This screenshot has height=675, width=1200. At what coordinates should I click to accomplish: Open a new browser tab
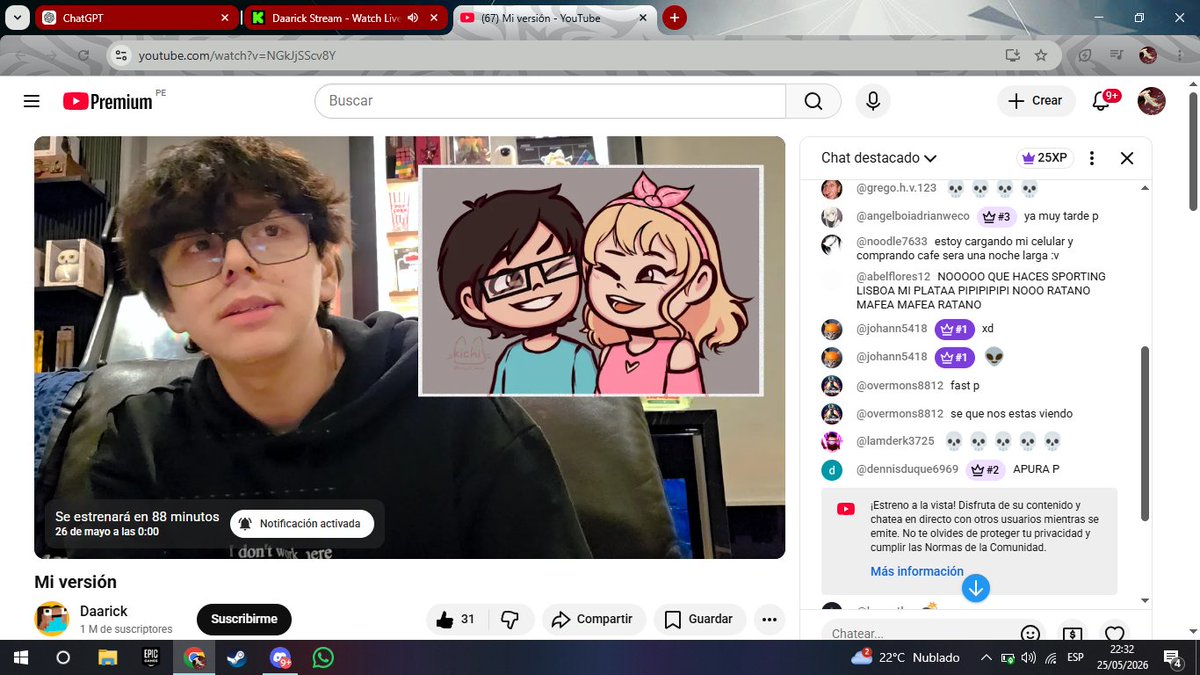[x=675, y=17]
